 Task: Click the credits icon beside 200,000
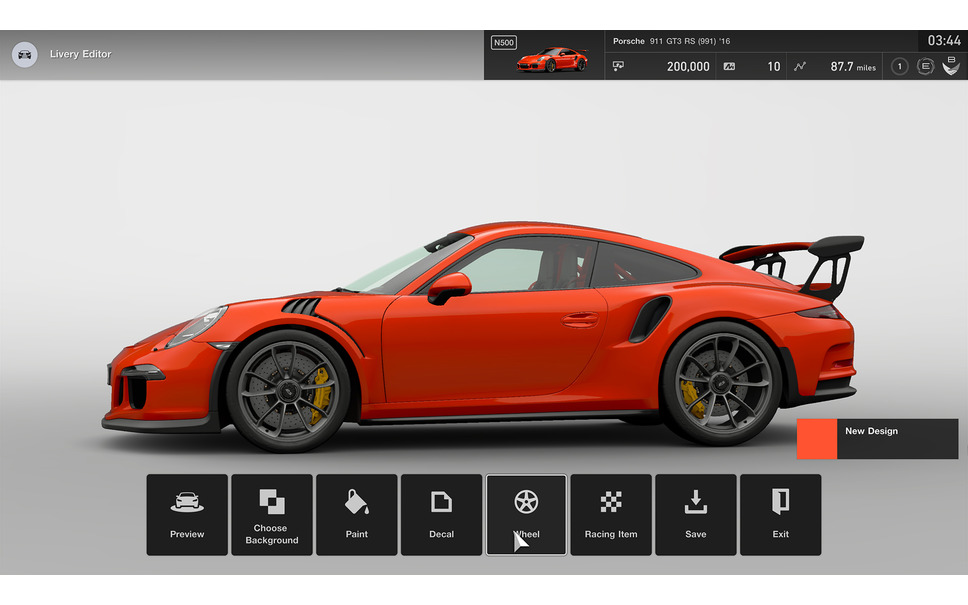click(618, 66)
